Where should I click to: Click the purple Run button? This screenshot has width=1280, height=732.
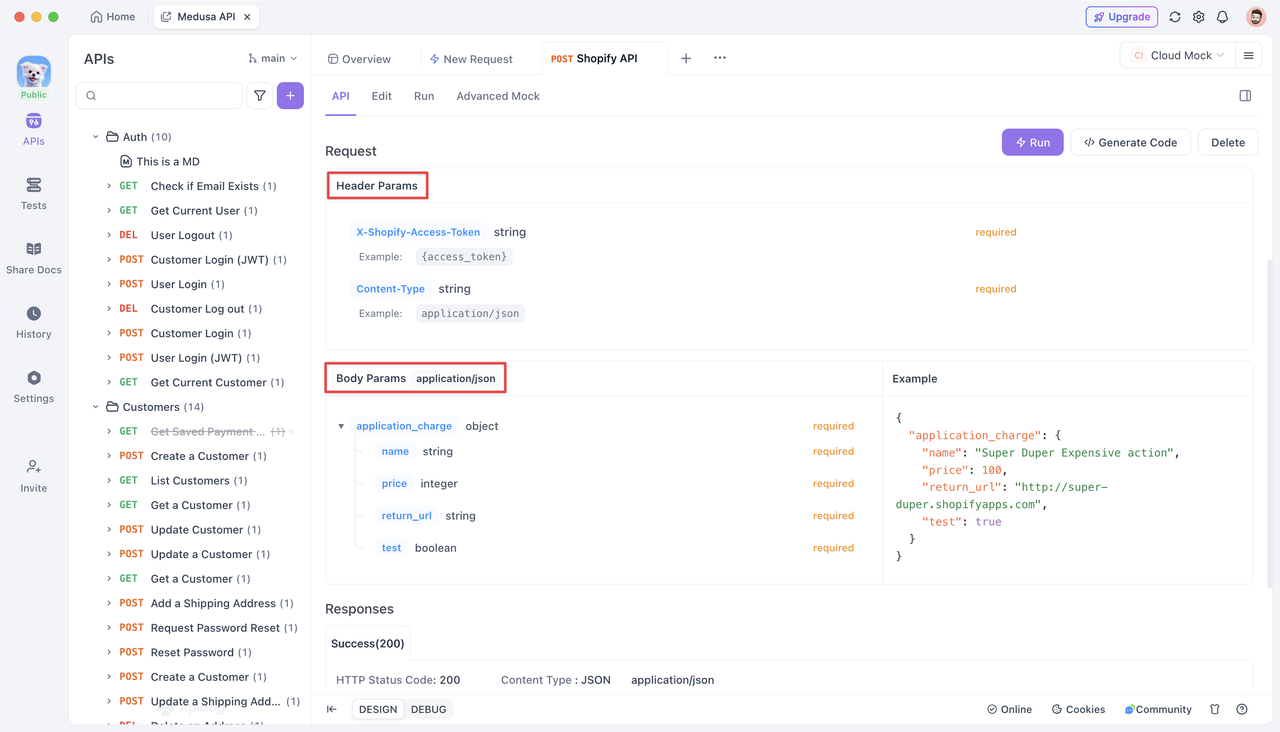(1032, 142)
